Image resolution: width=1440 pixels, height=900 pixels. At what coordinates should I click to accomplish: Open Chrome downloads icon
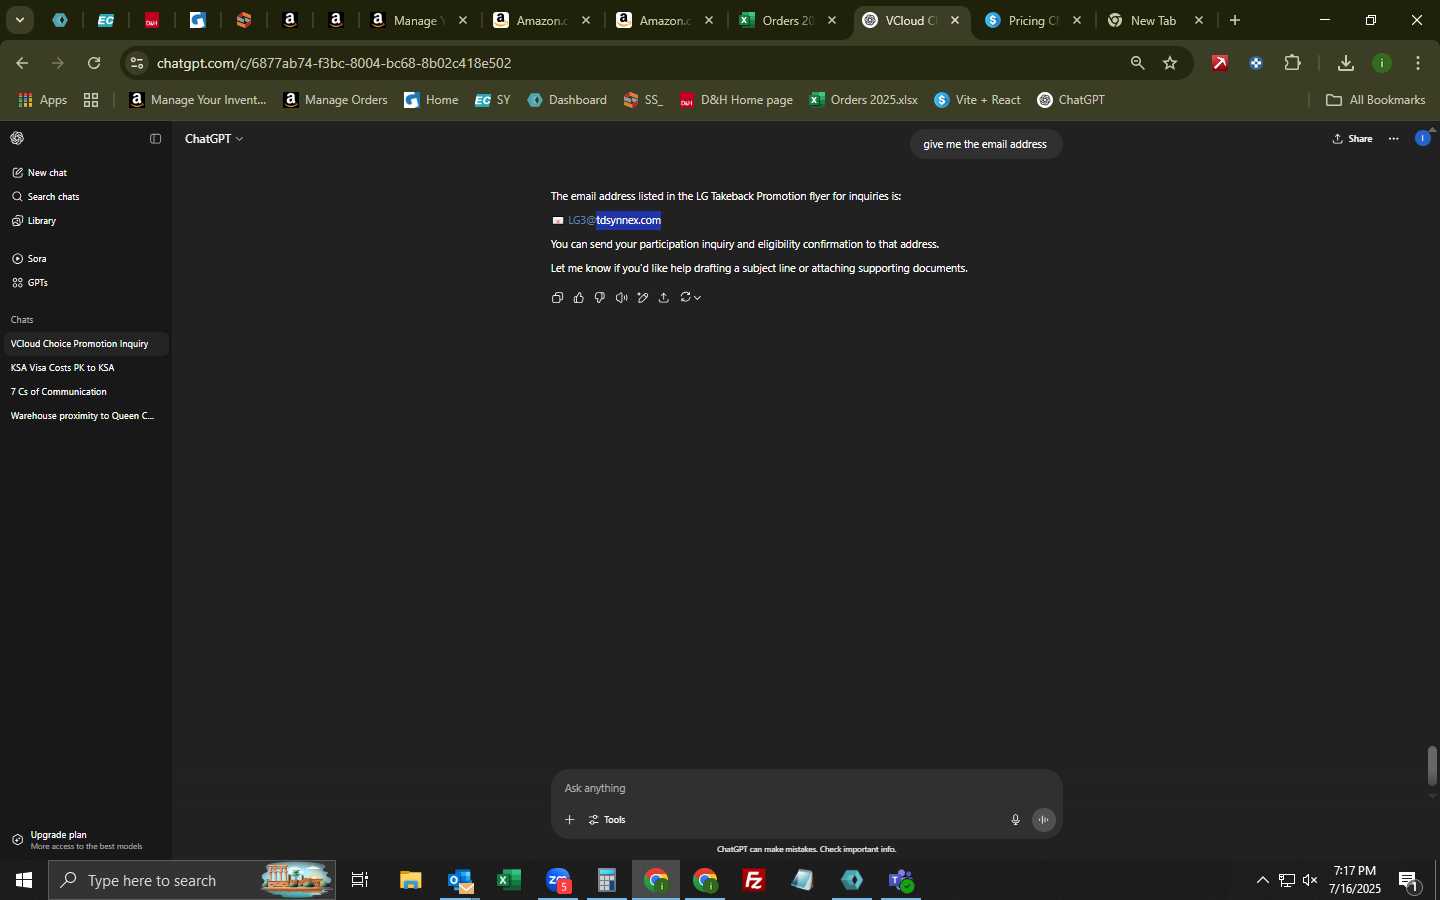click(x=1346, y=63)
